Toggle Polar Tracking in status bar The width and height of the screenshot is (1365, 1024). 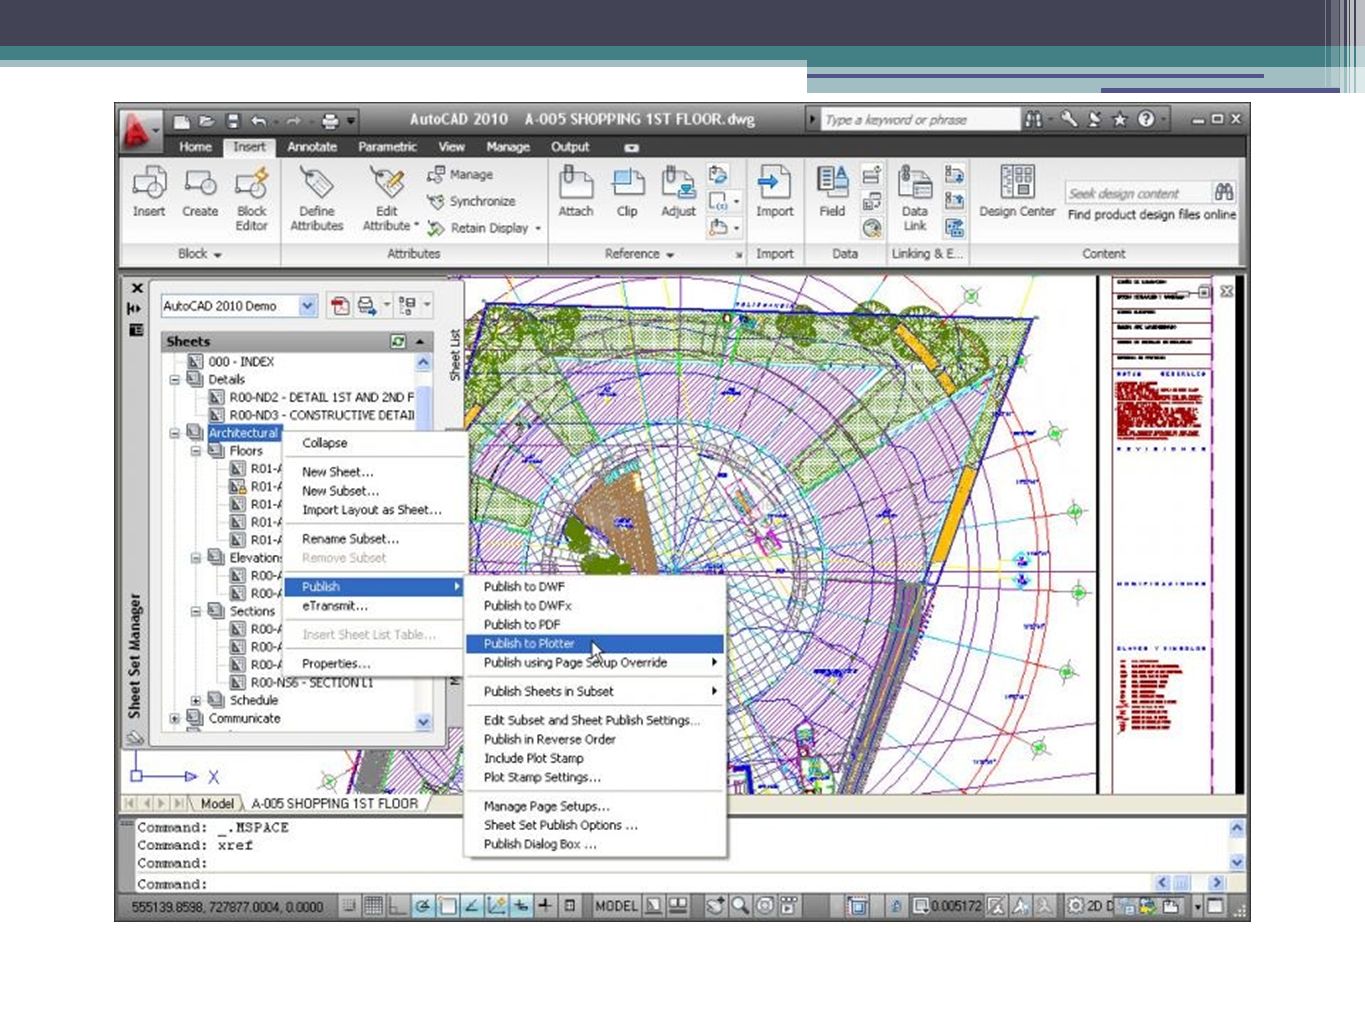(422, 906)
